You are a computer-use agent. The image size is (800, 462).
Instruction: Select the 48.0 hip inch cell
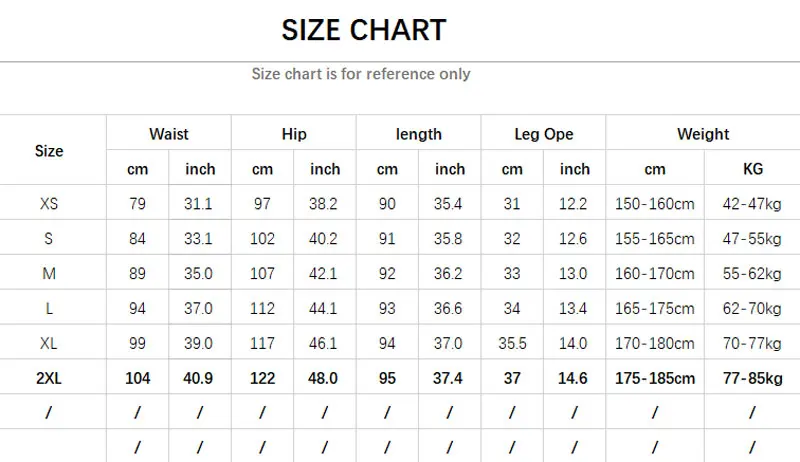pyautogui.click(x=325, y=379)
